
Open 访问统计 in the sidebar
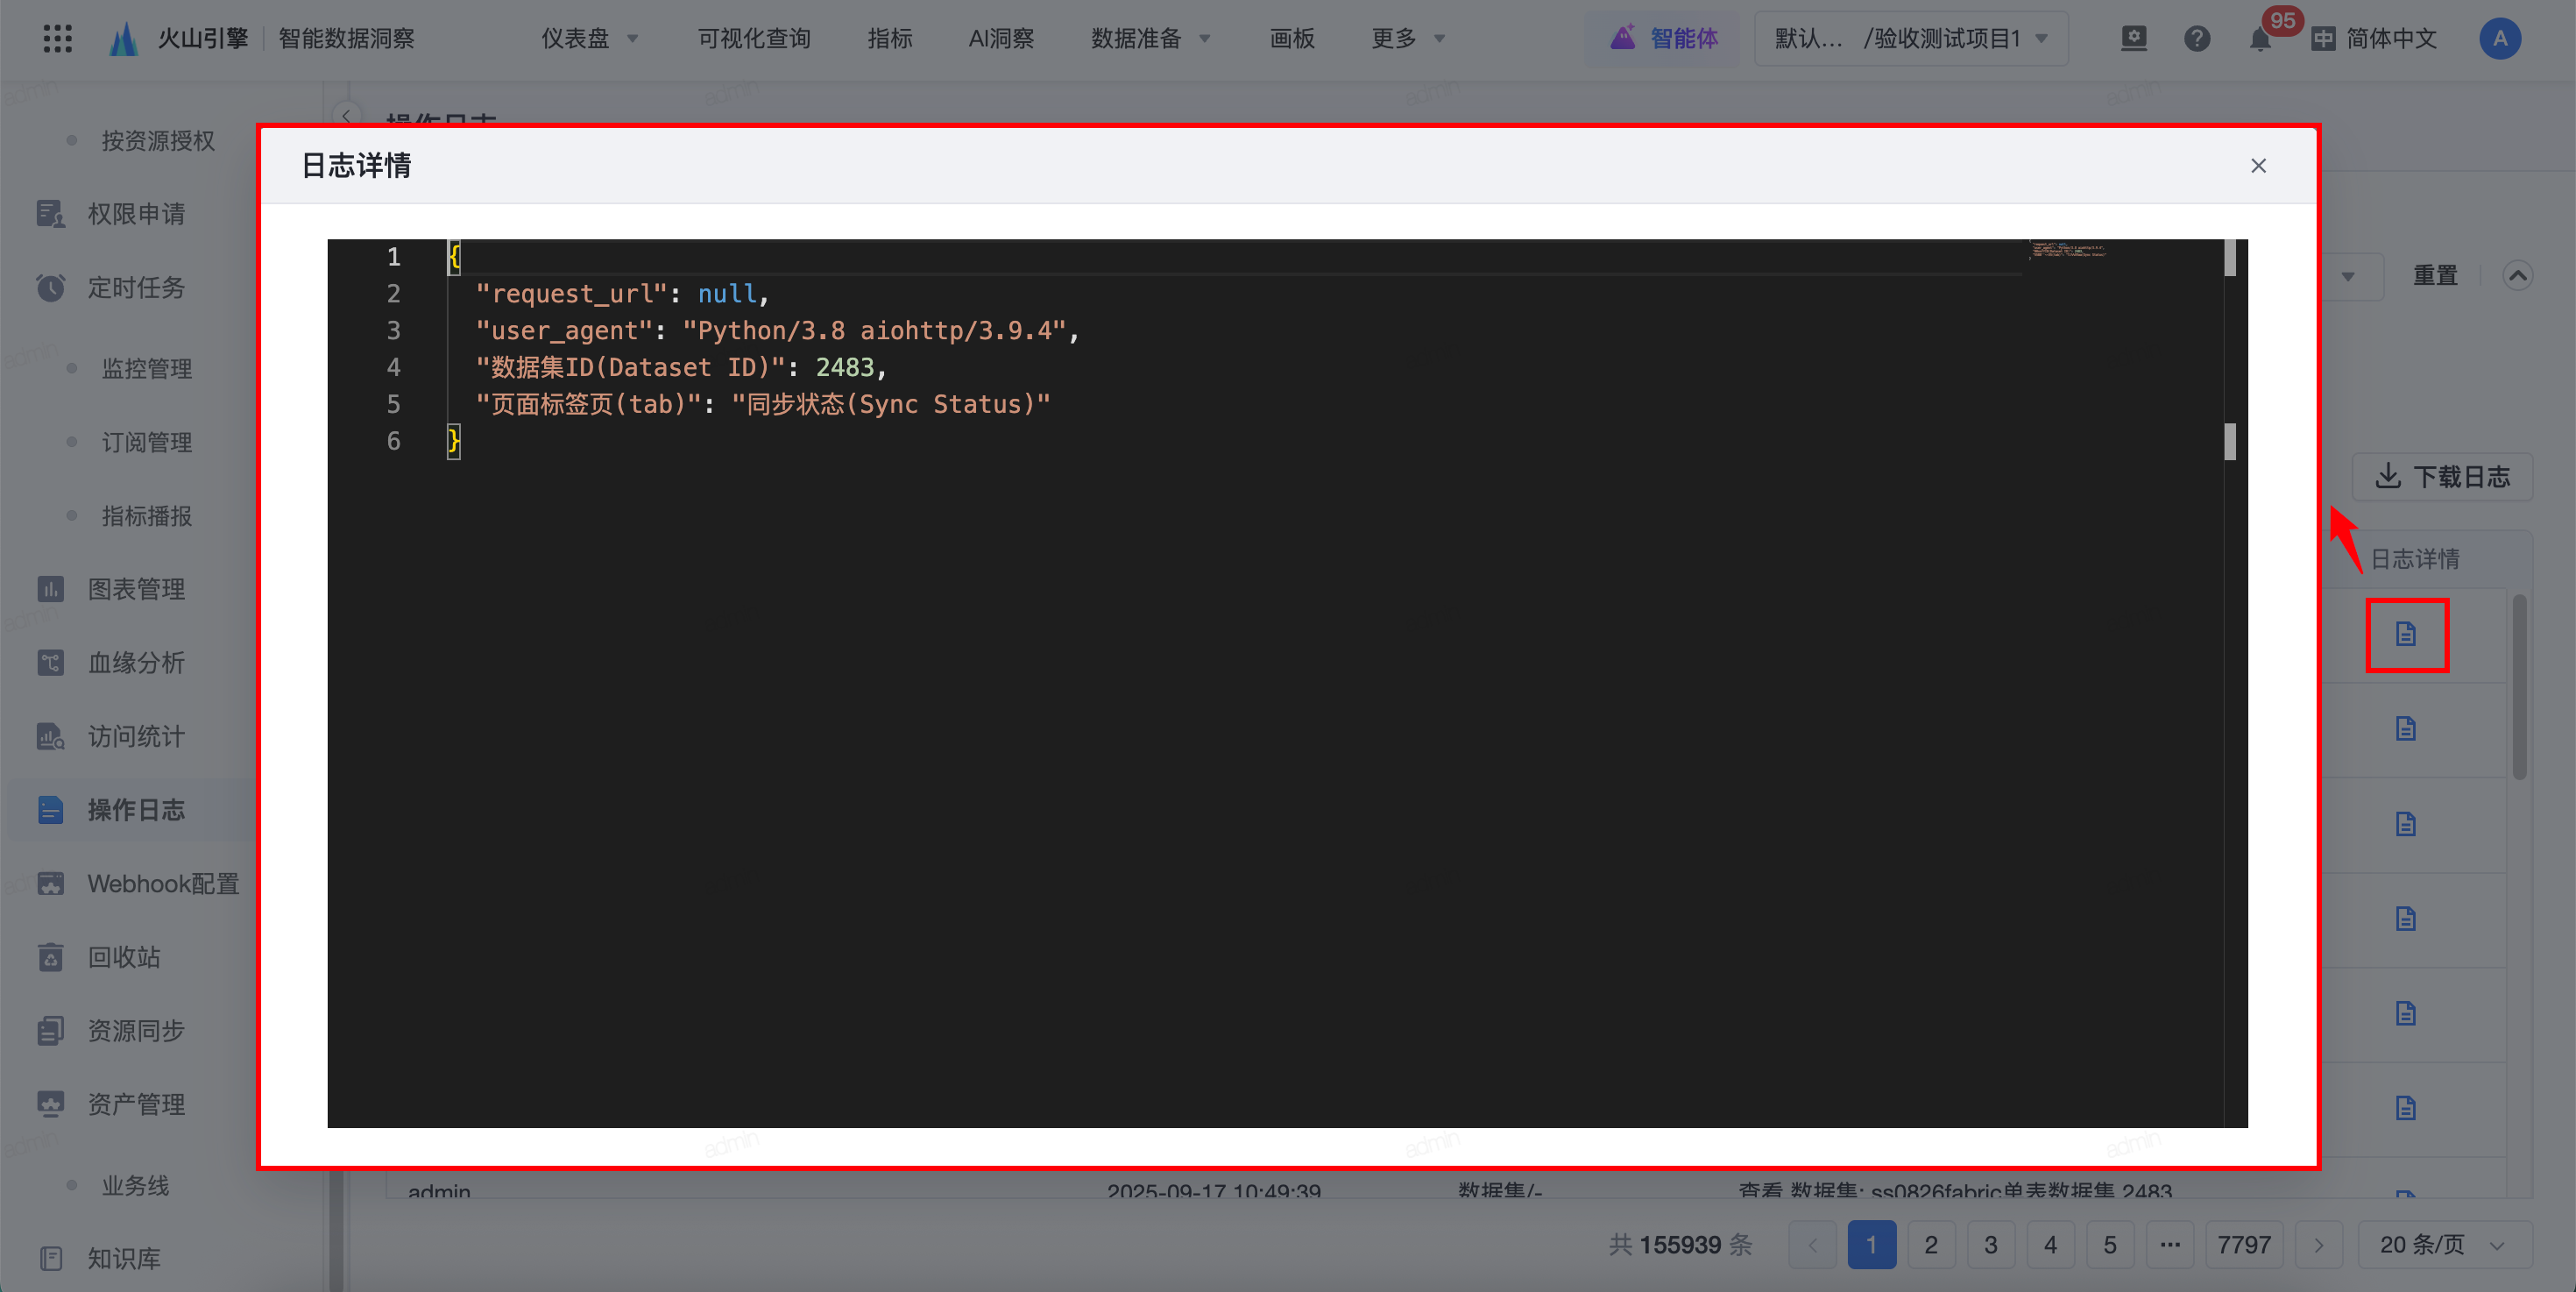tap(136, 737)
